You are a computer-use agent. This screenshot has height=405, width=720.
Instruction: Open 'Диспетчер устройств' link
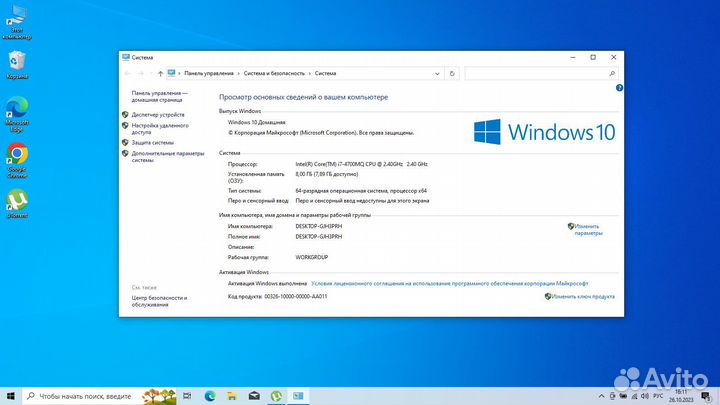click(158, 115)
